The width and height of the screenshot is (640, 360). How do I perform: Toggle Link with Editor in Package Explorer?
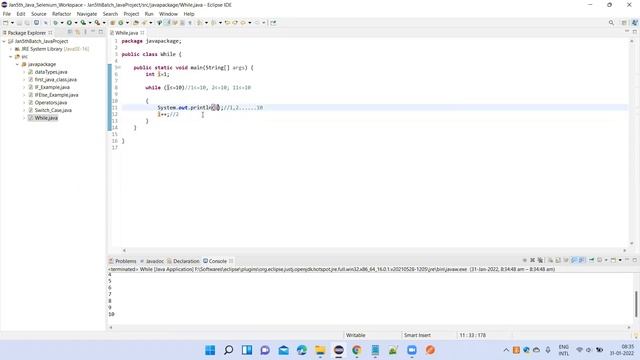click(x=78, y=32)
